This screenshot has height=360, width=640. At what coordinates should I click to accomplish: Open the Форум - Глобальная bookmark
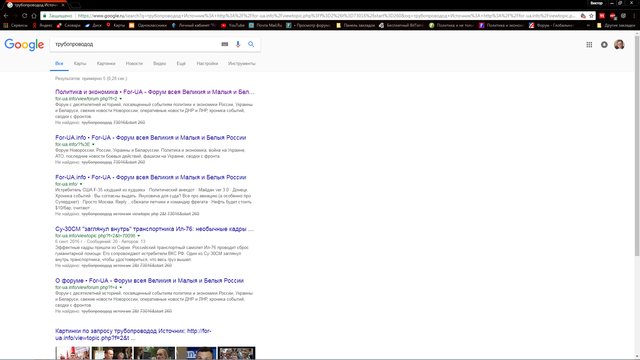pyautogui.click(x=551, y=25)
